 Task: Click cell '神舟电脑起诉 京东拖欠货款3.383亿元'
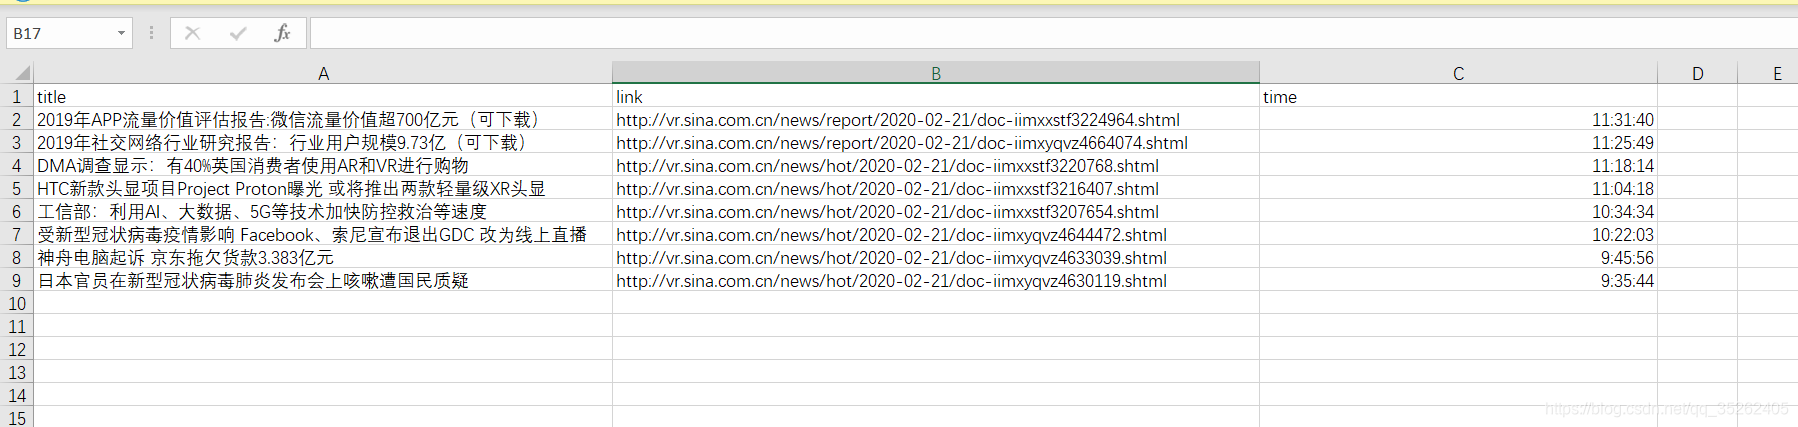point(323,258)
